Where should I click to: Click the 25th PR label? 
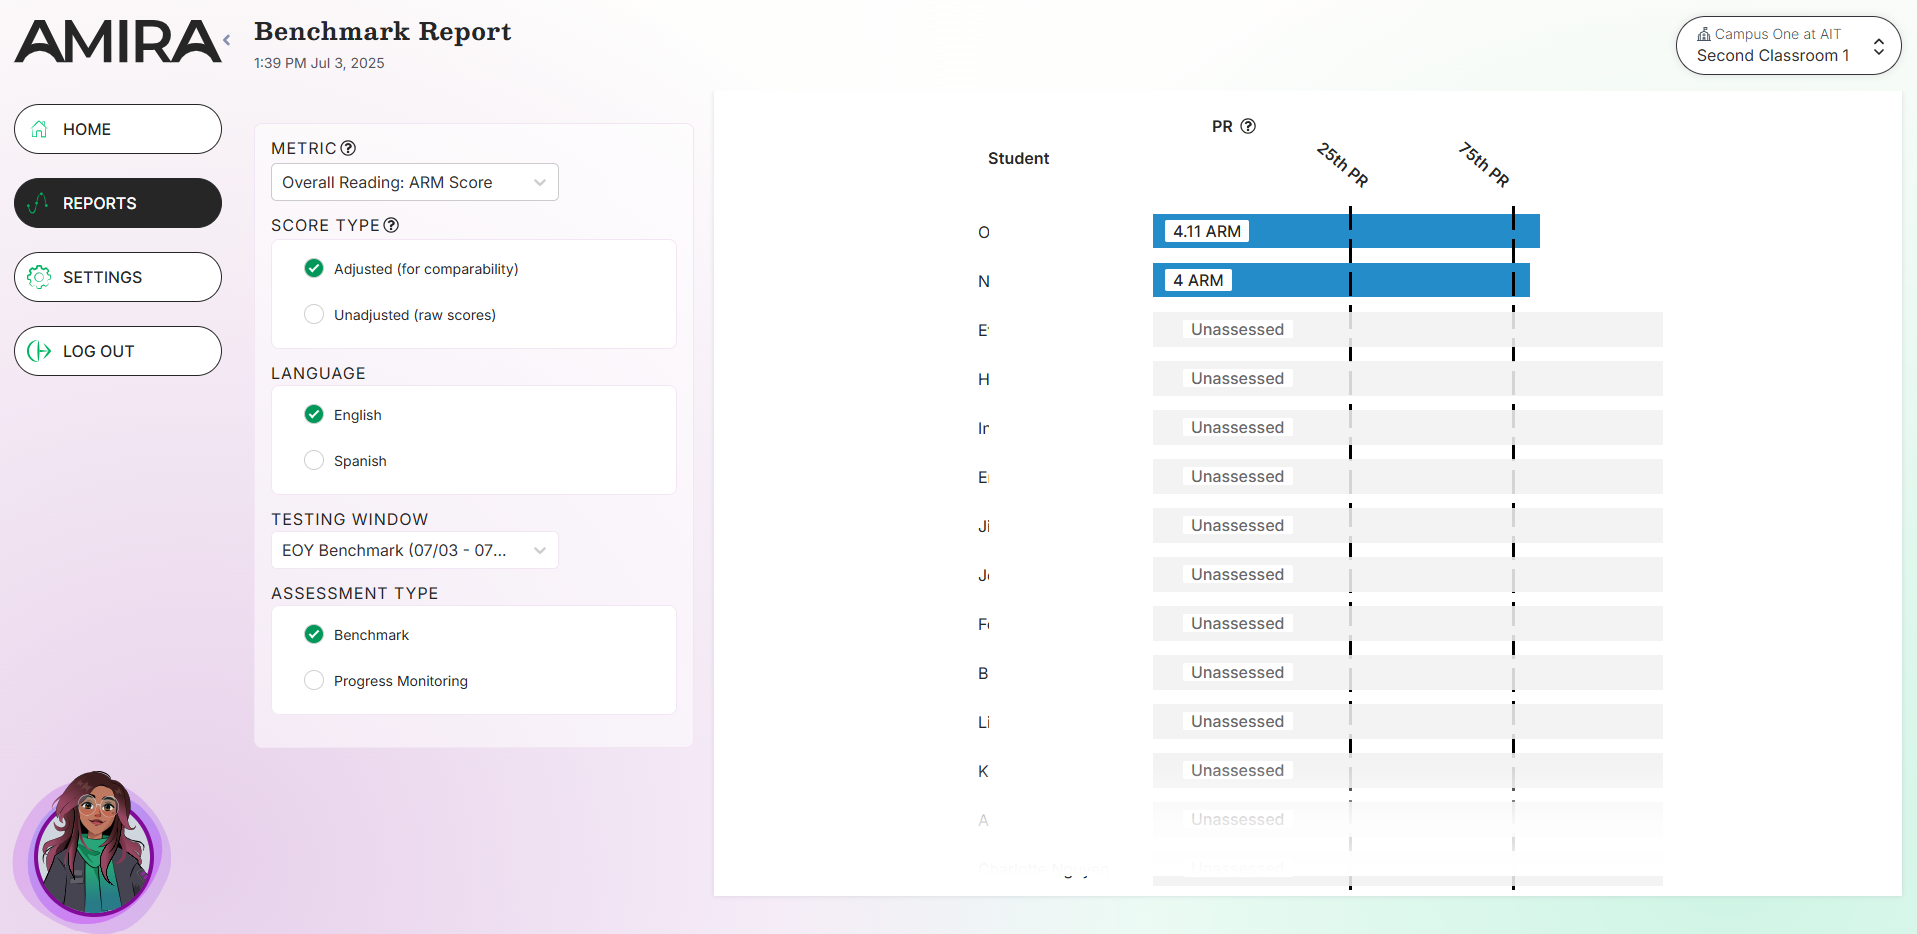[1342, 164]
